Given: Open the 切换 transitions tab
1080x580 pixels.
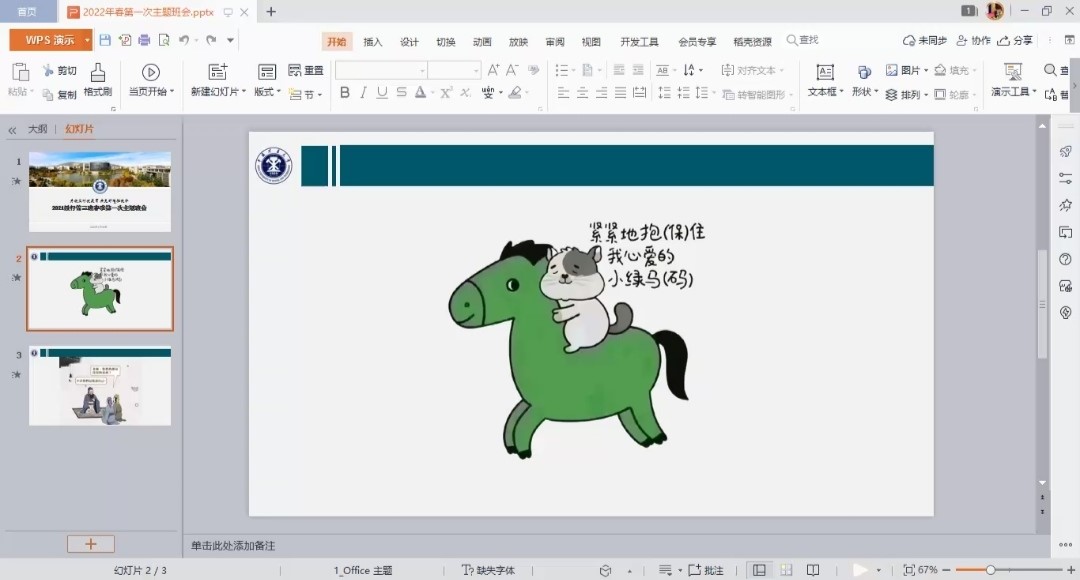Looking at the screenshot, I should (x=446, y=41).
